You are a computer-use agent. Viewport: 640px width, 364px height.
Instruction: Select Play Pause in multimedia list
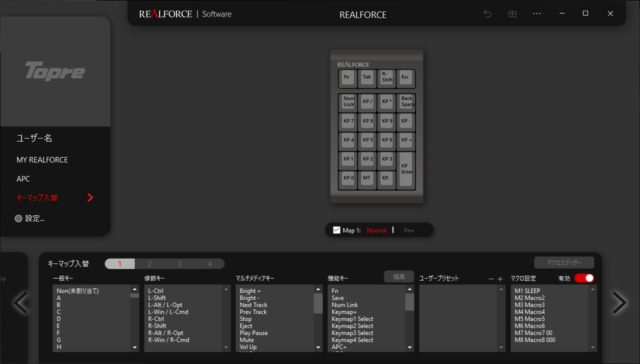pos(253,333)
